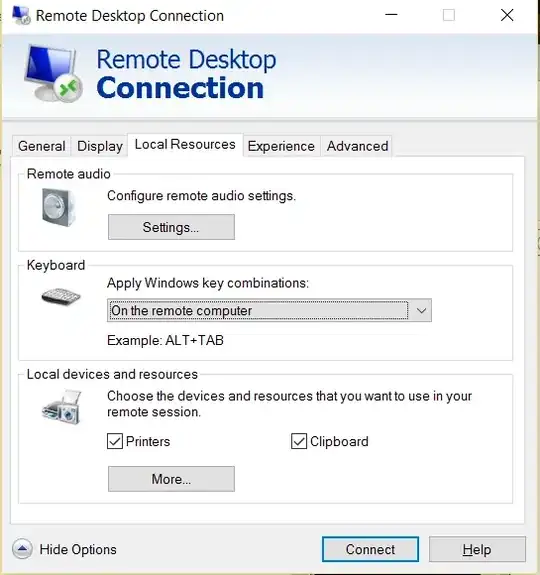Click the 'Remote audio' group label
540x575 pixels.
[x=69, y=174]
